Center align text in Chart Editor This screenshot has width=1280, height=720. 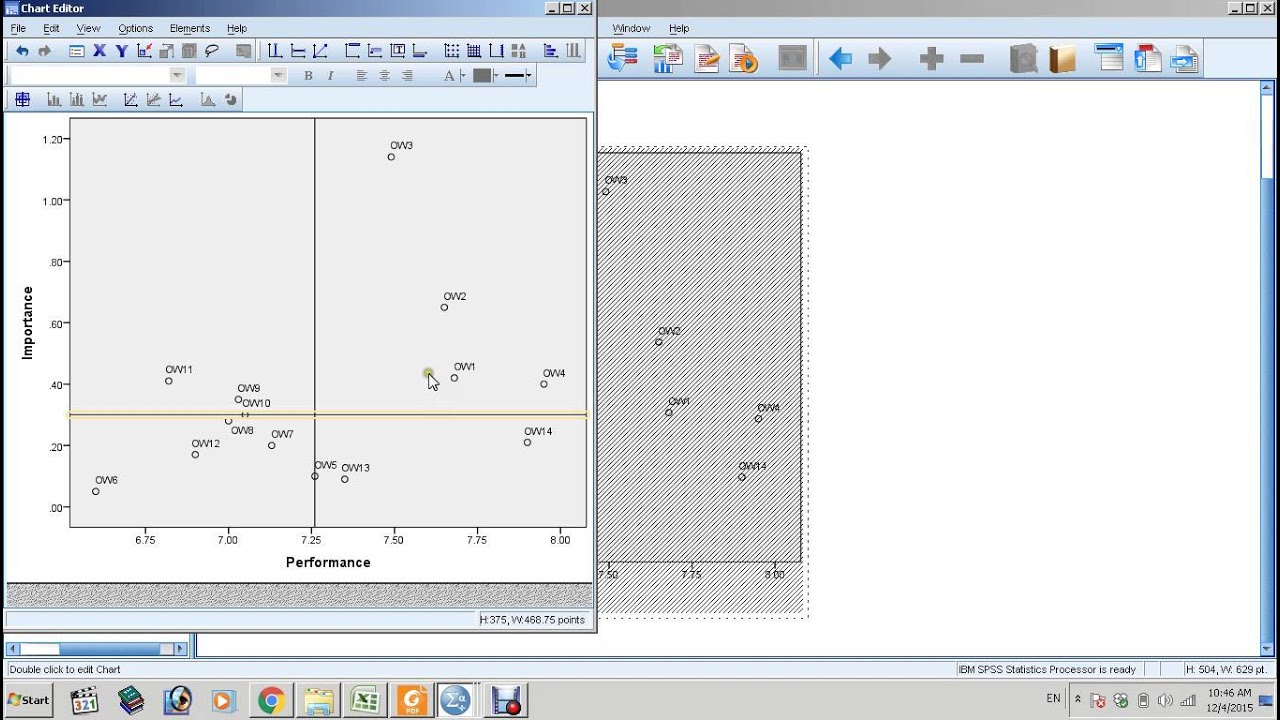tap(384, 75)
